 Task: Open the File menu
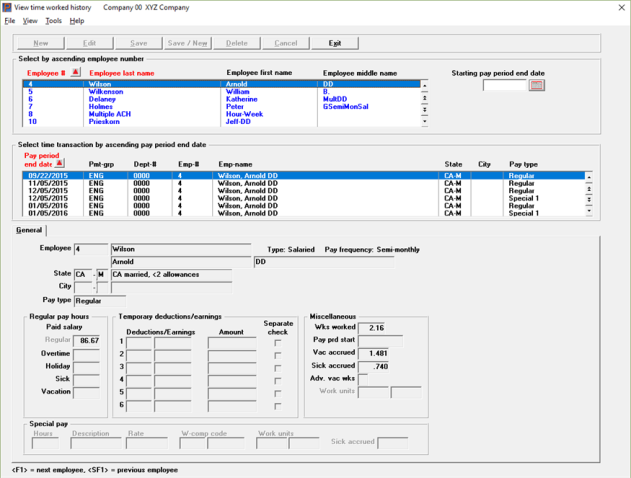[x=10, y=20]
